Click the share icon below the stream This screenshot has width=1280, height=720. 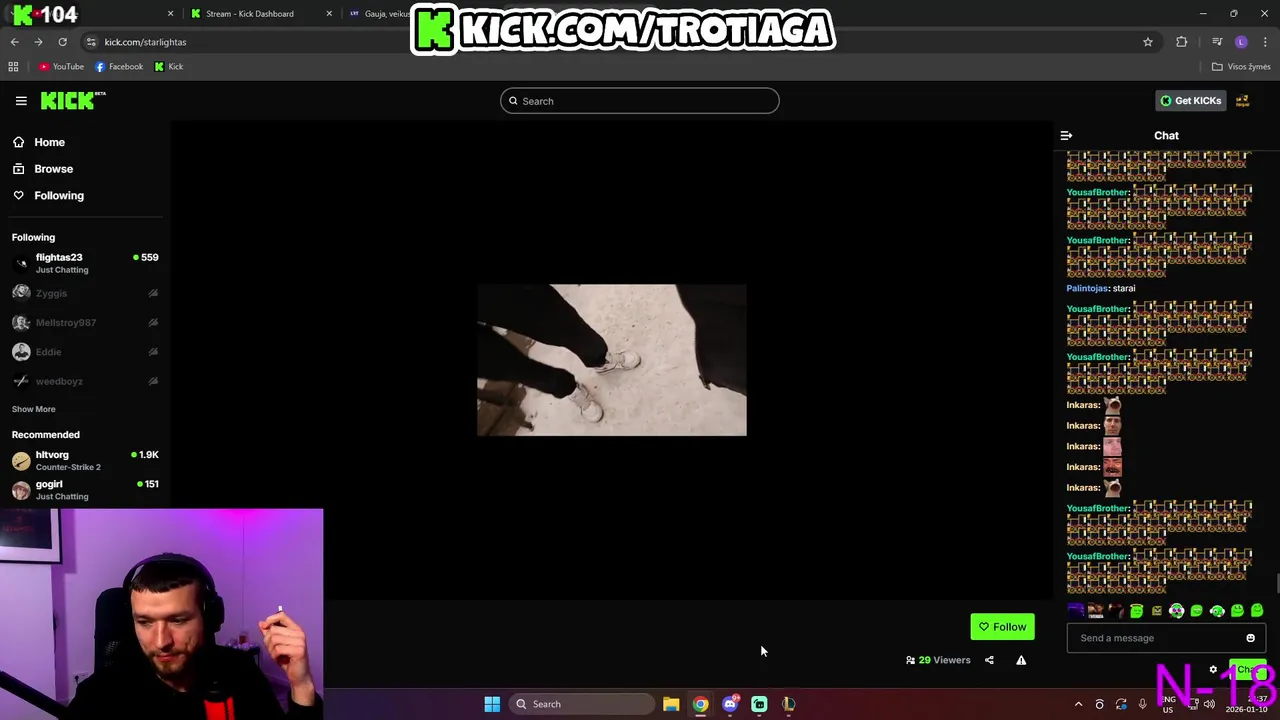click(989, 660)
